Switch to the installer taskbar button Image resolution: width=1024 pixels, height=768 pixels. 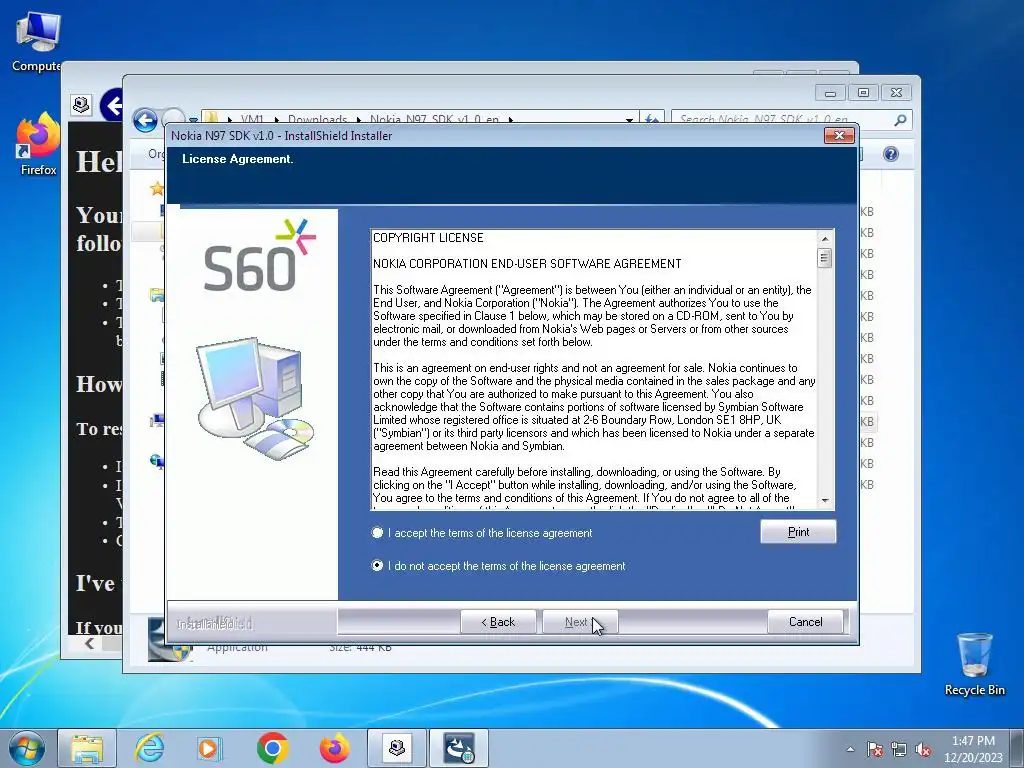point(459,748)
